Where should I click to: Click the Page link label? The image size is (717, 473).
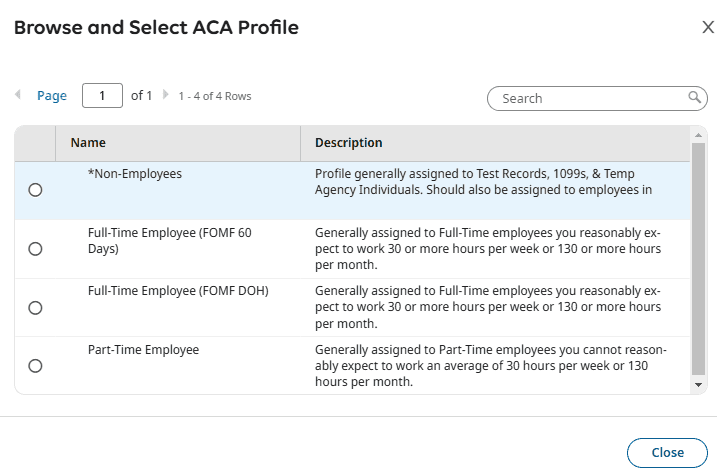(x=52, y=96)
